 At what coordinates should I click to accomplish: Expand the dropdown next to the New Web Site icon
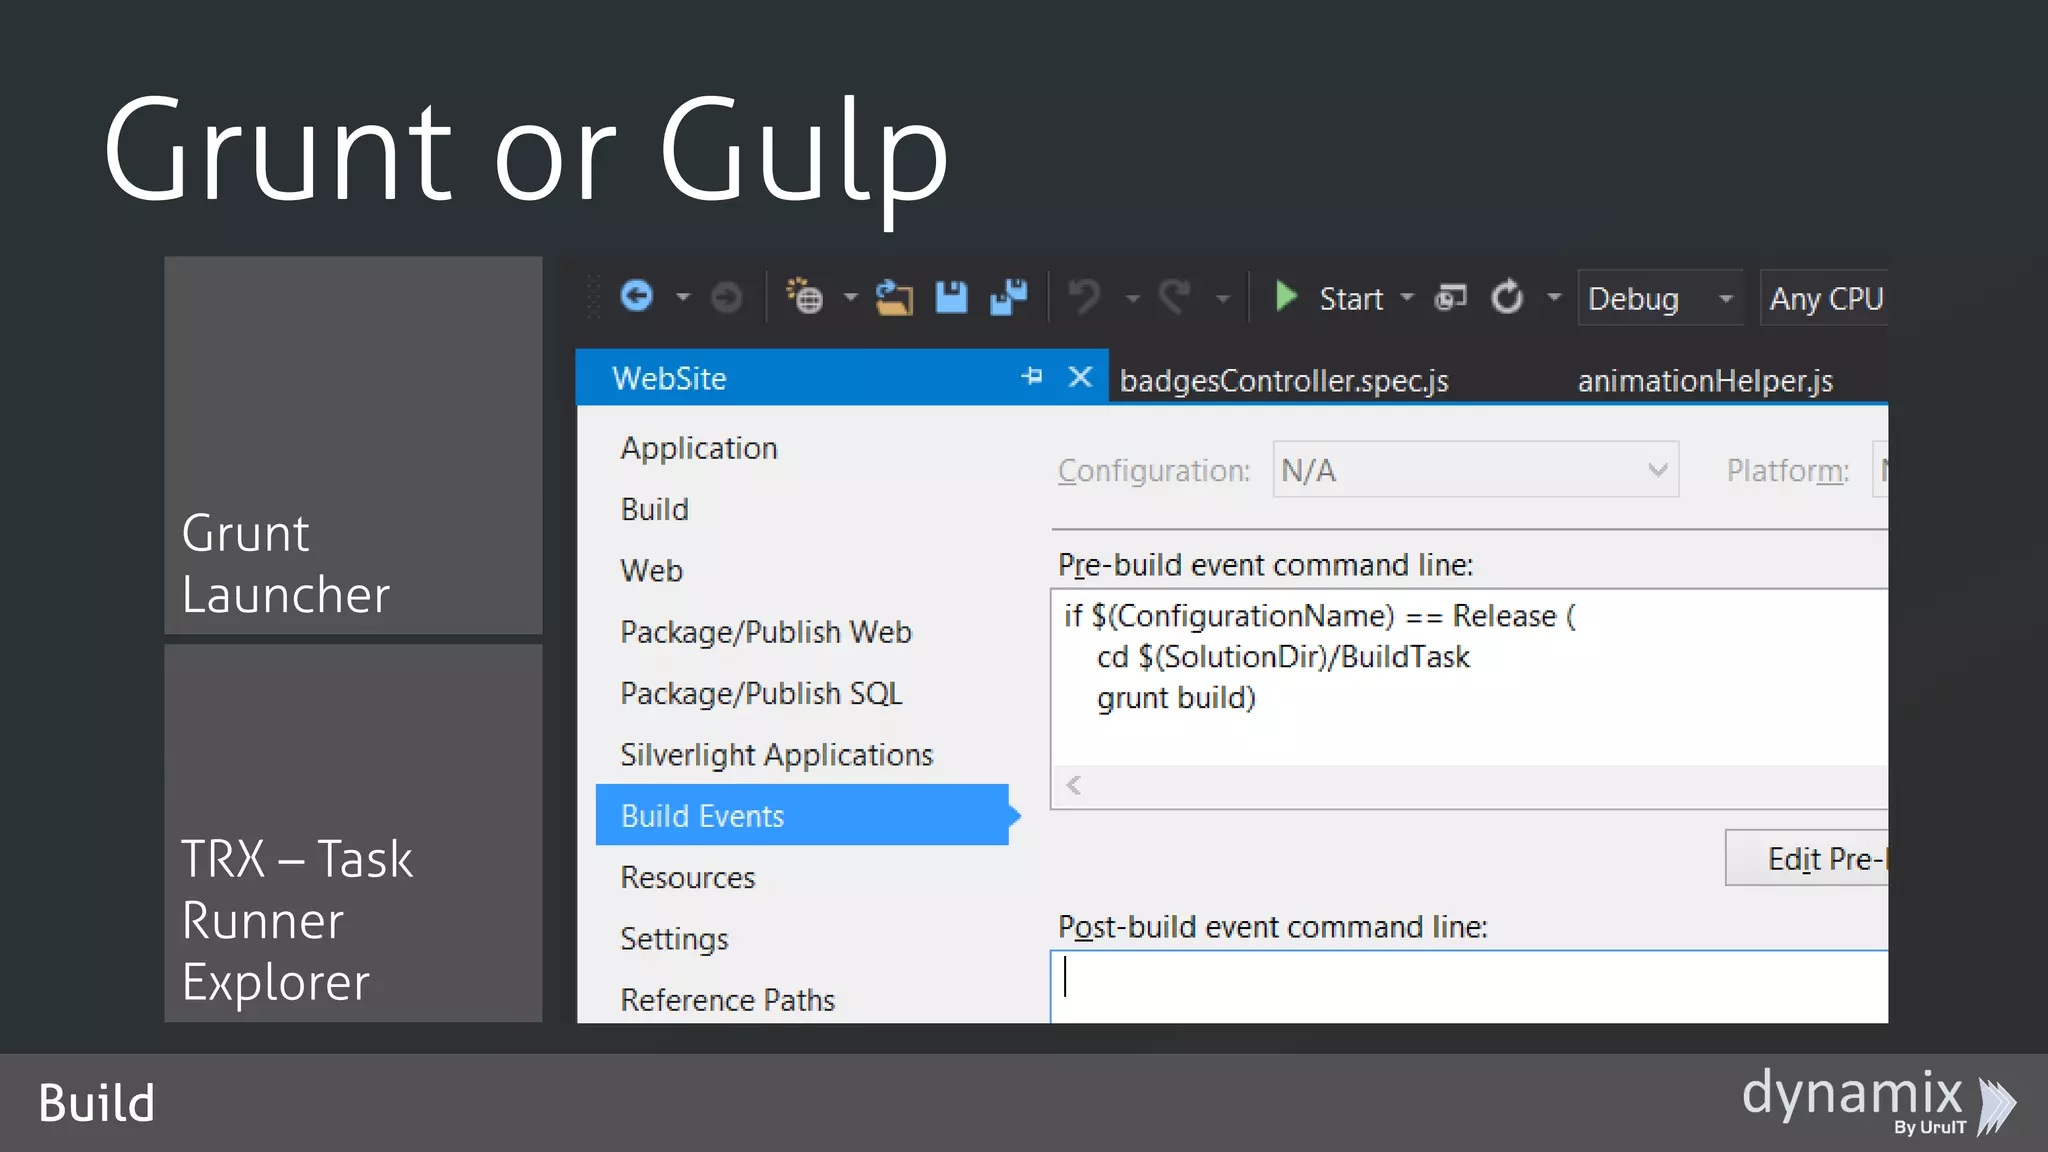850,298
